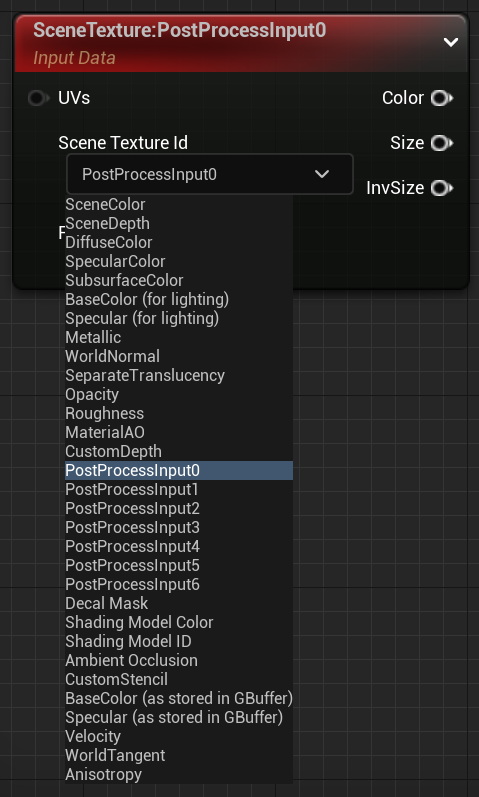Image resolution: width=479 pixels, height=797 pixels.
Task: Click the SceneTexture:PostProcessInput0 node title
Action: tap(179, 30)
